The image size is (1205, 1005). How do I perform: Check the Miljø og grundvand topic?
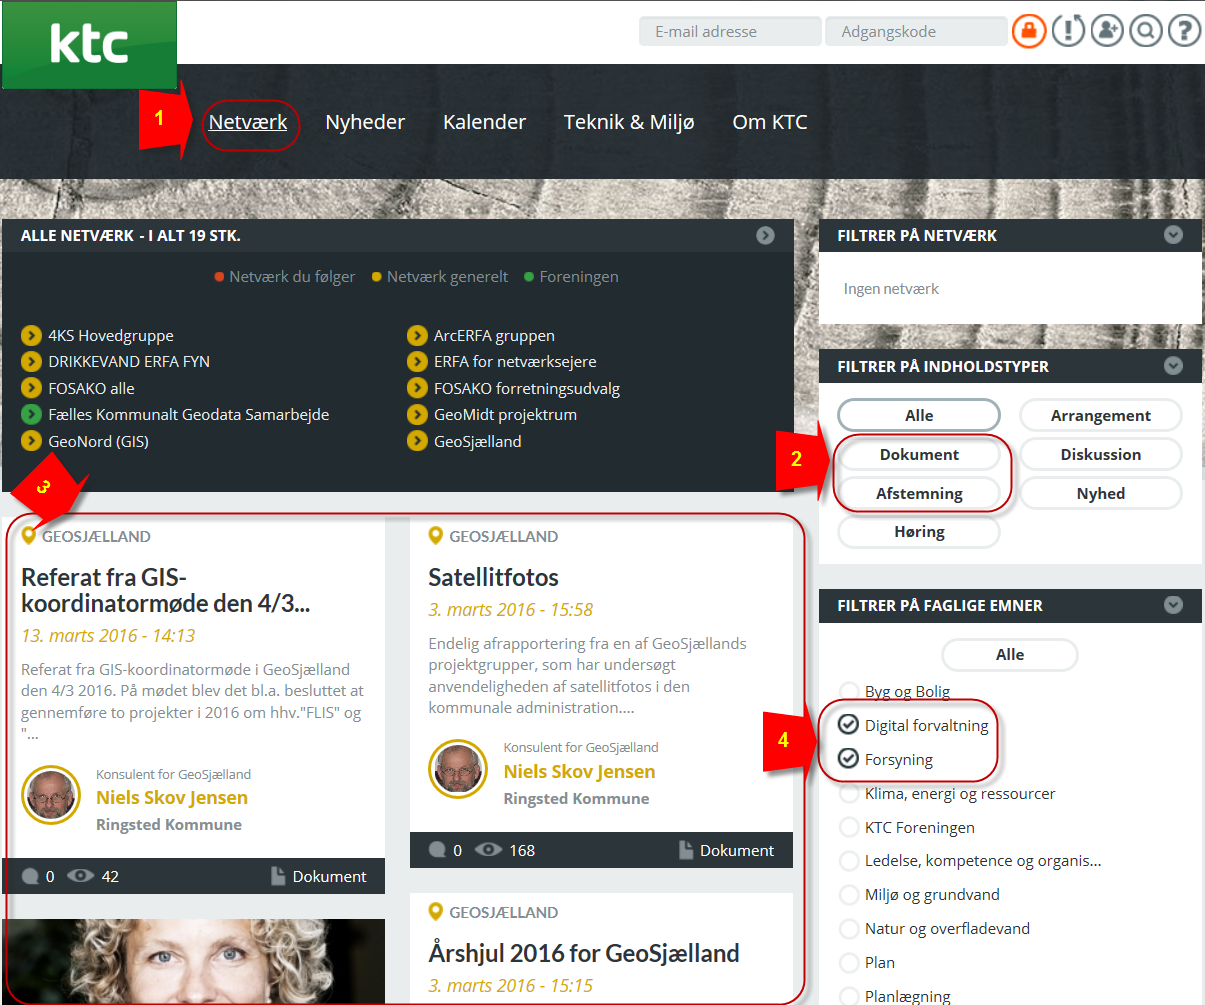pos(849,894)
